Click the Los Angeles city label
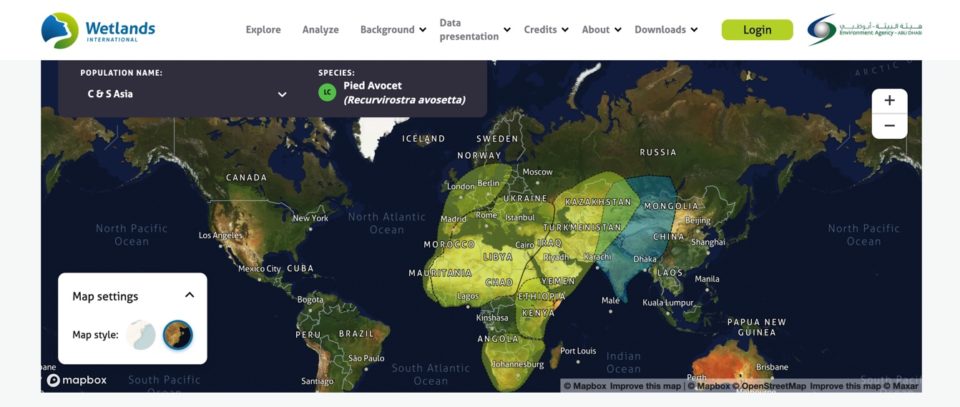 220,235
